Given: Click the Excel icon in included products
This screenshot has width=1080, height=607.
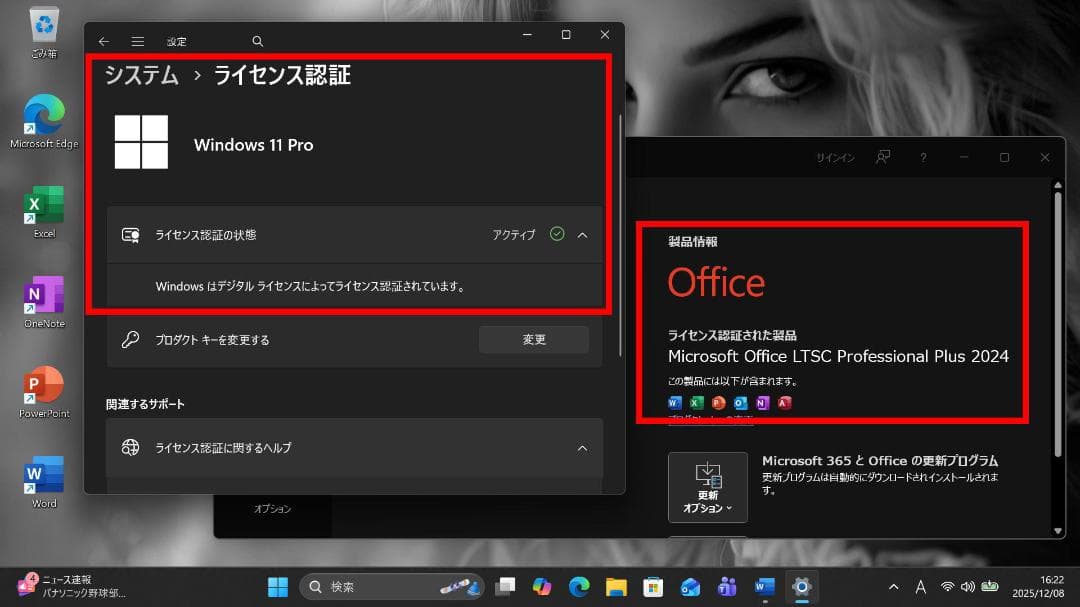Looking at the screenshot, I should [x=698, y=402].
